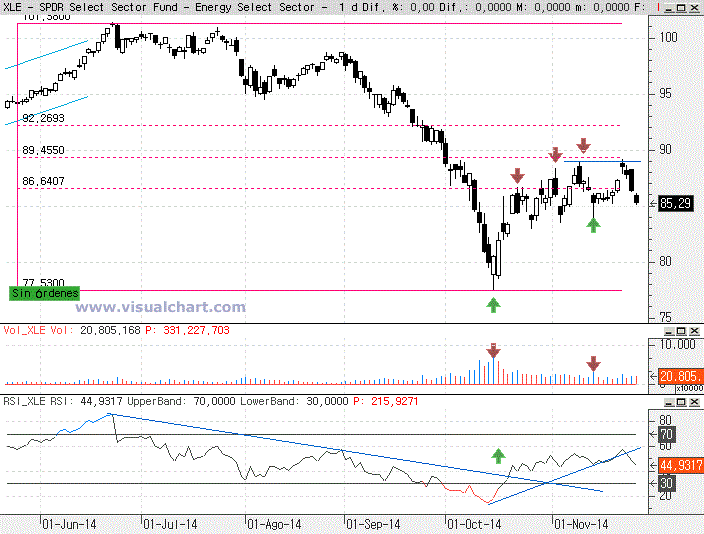Click the red RSI P value 215,9271
Screen dimensions: 704x534
[395, 401]
